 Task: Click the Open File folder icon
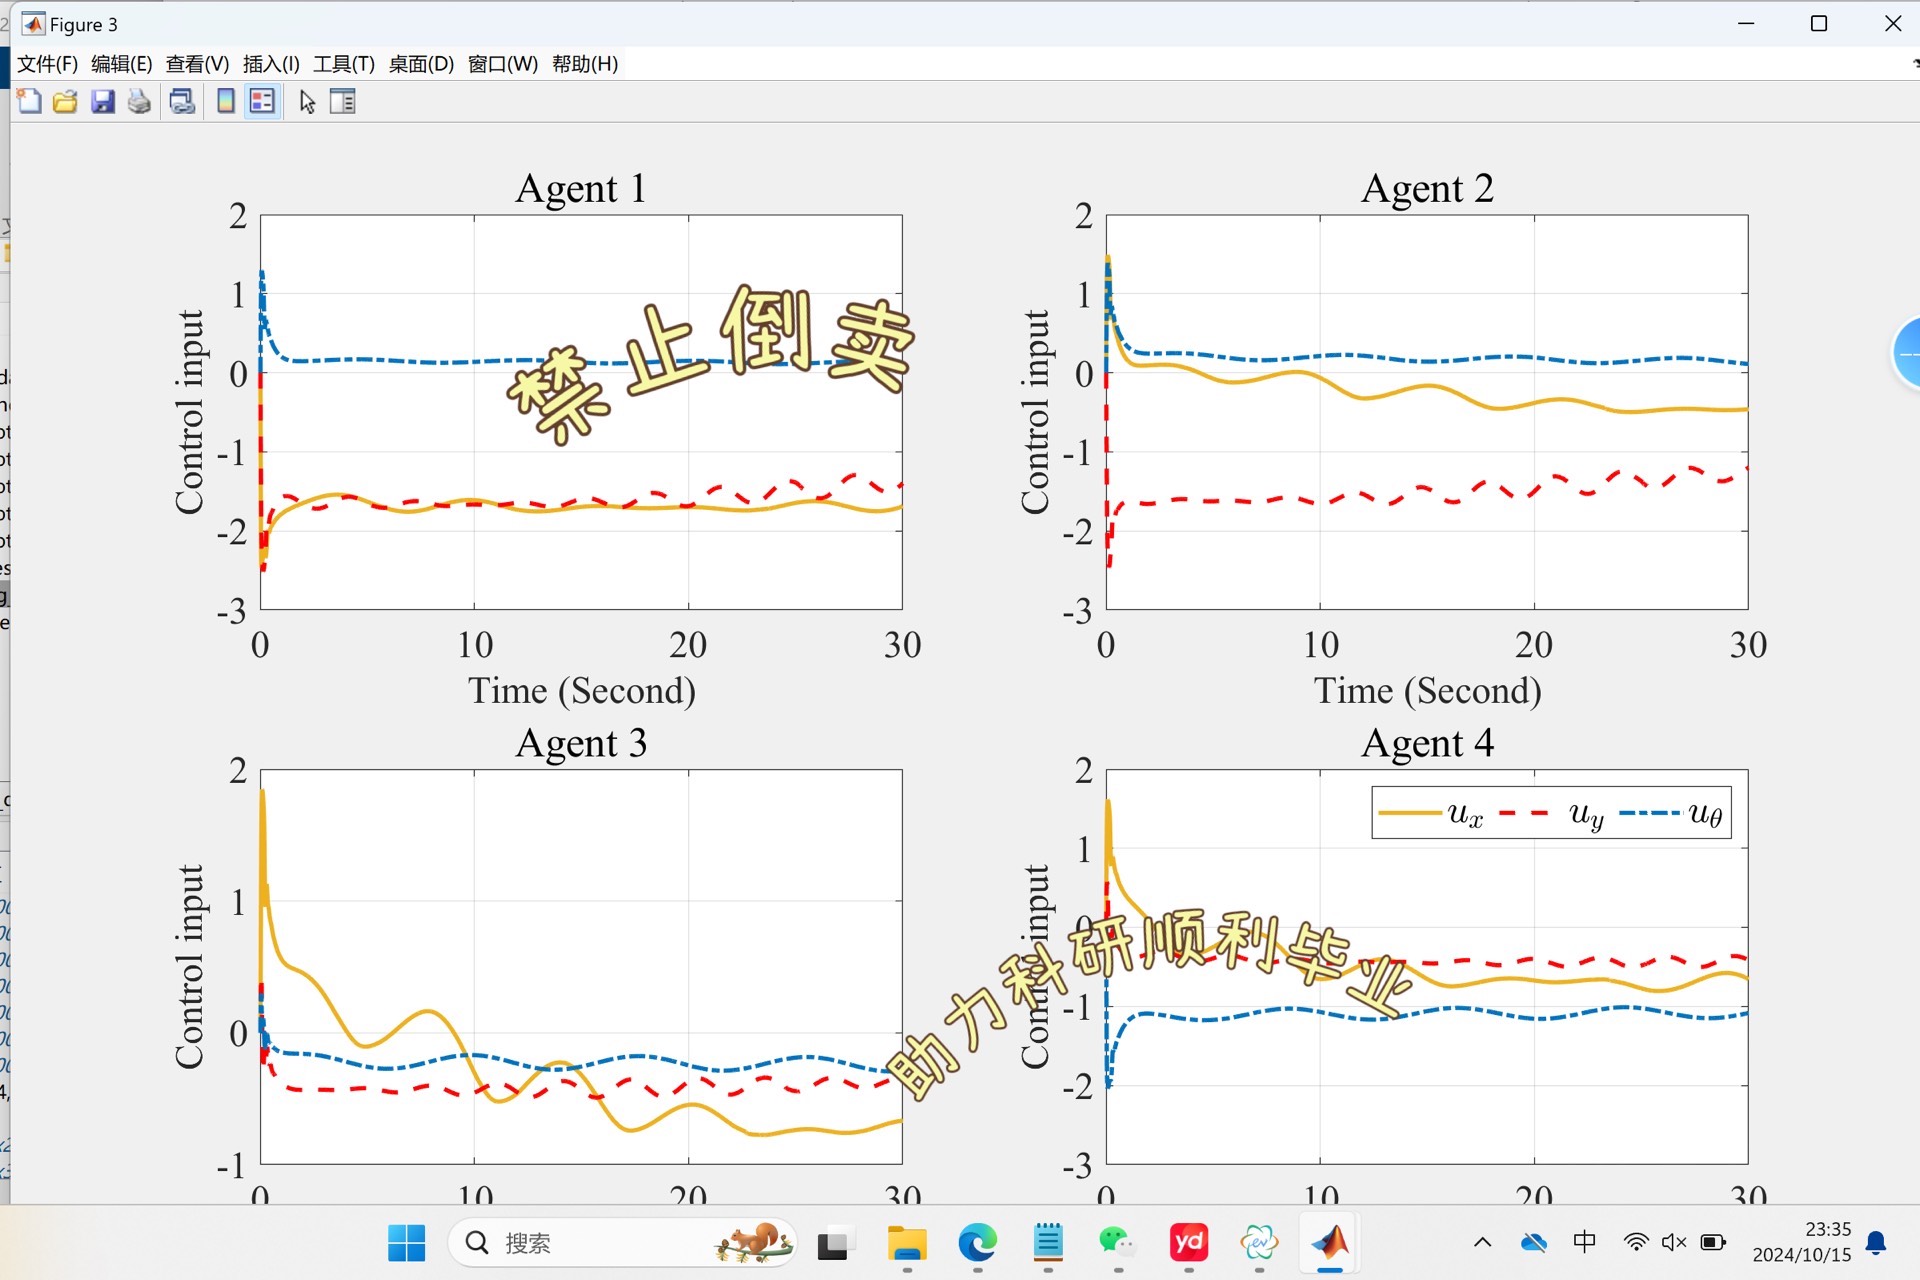tap(65, 101)
